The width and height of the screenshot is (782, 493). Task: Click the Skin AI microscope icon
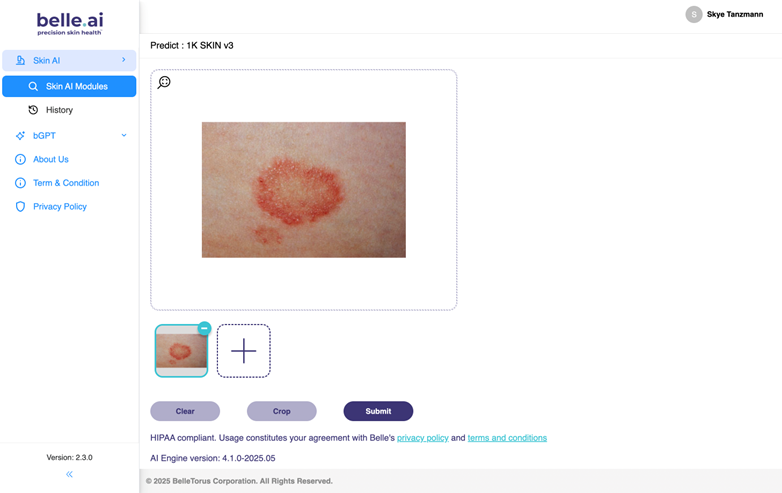click(20, 60)
